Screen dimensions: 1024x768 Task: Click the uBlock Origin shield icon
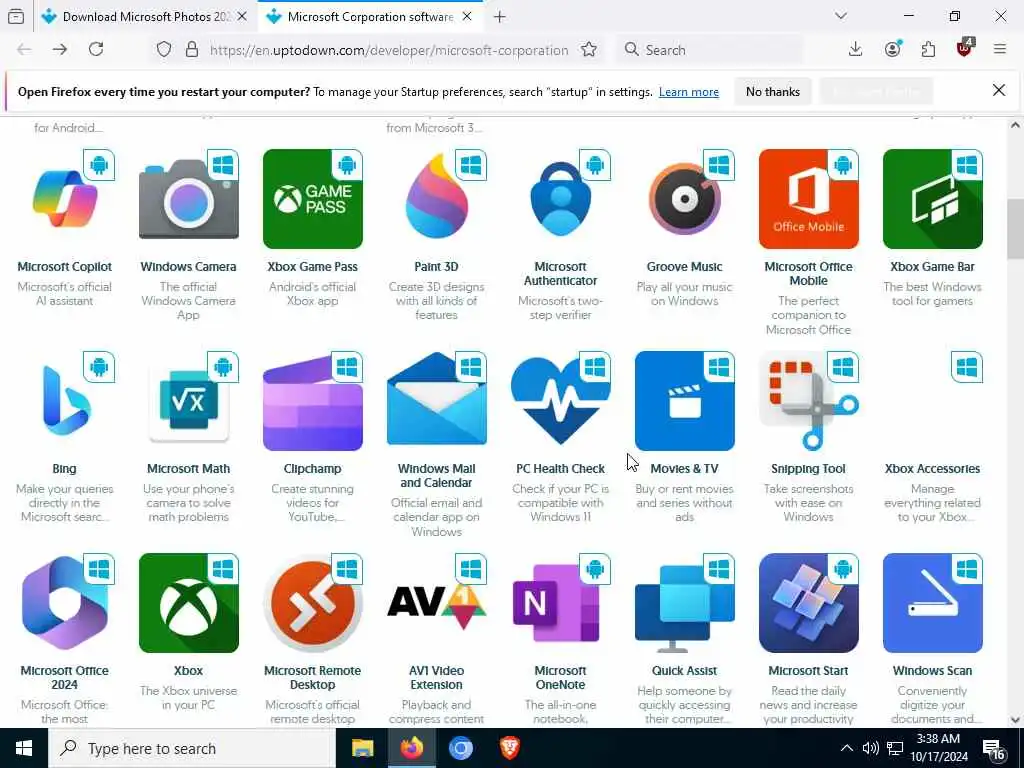965,48
